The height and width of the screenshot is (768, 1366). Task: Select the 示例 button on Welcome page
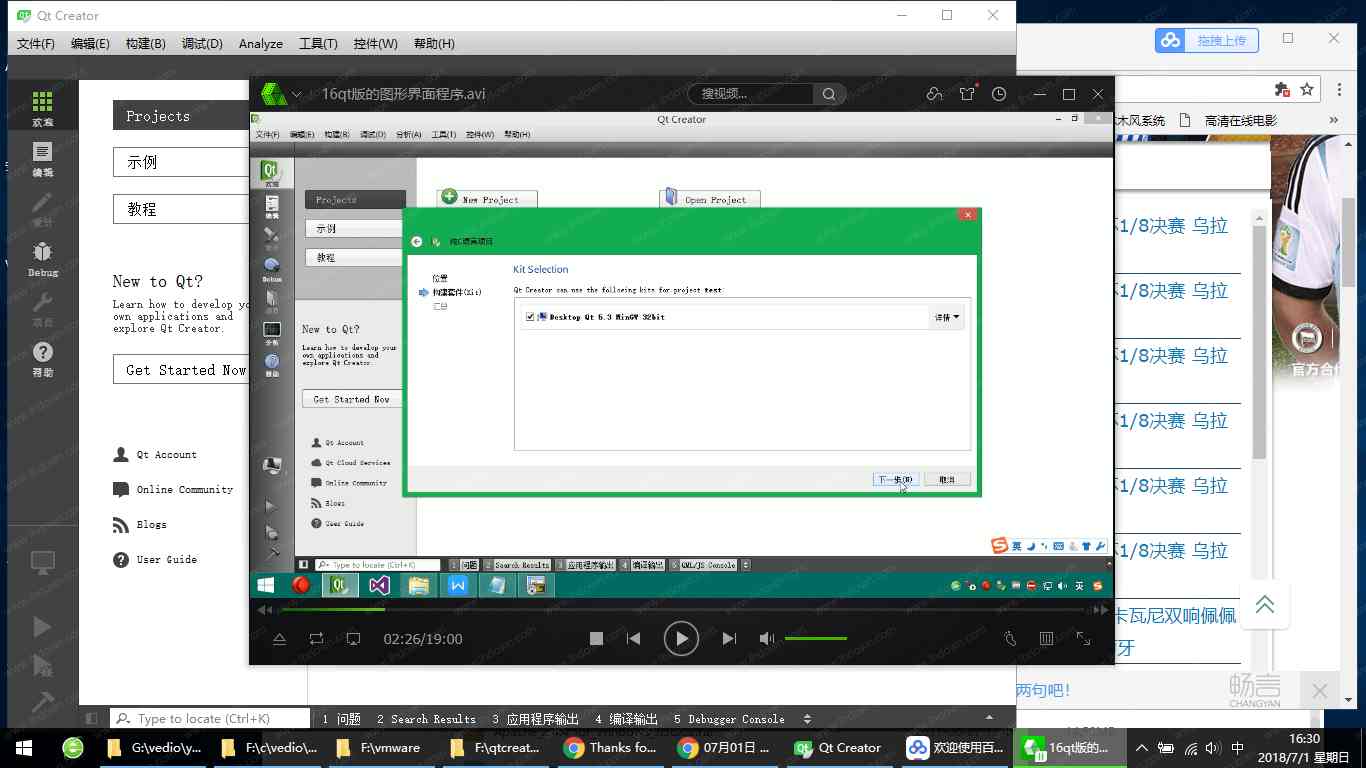click(x=180, y=162)
